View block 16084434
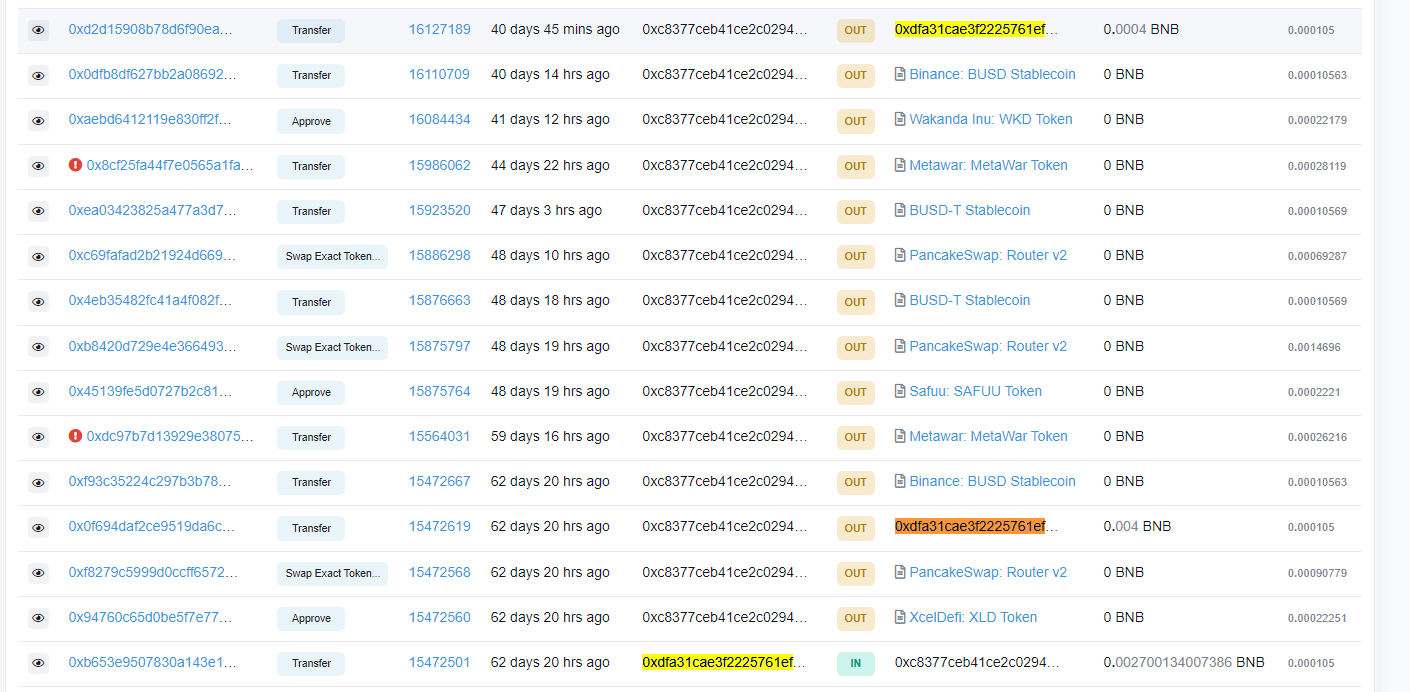Screen dimensions: 1410x692 [x=439, y=119]
